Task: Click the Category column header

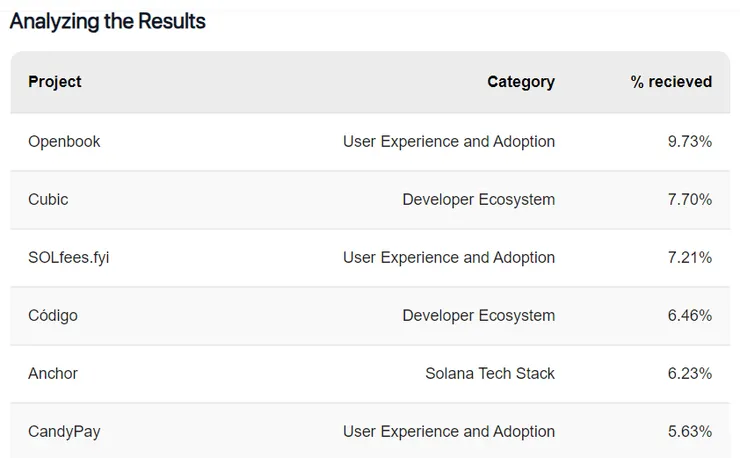Action: [x=520, y=82]
